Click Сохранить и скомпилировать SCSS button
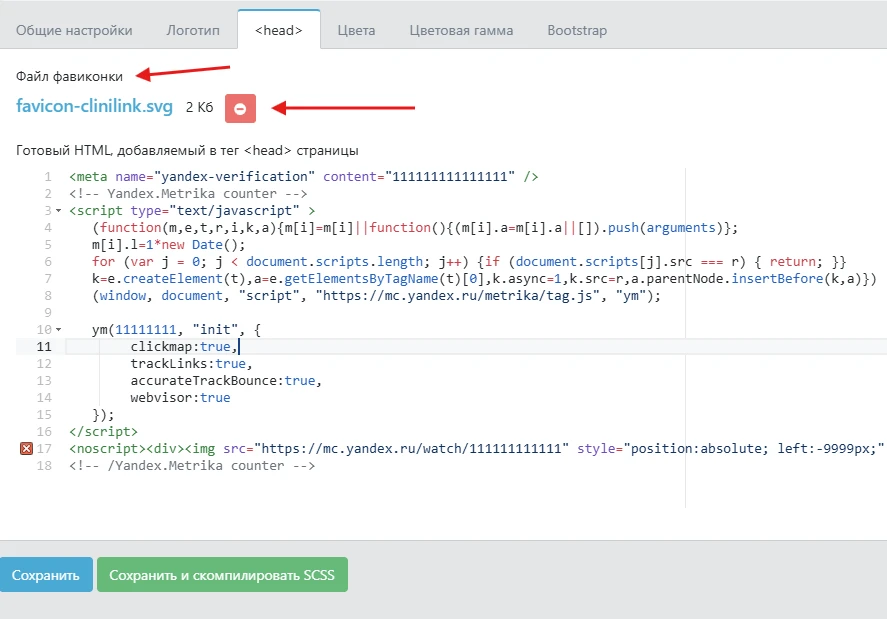The width and height of the screenshot is (887, 619). 222,576
